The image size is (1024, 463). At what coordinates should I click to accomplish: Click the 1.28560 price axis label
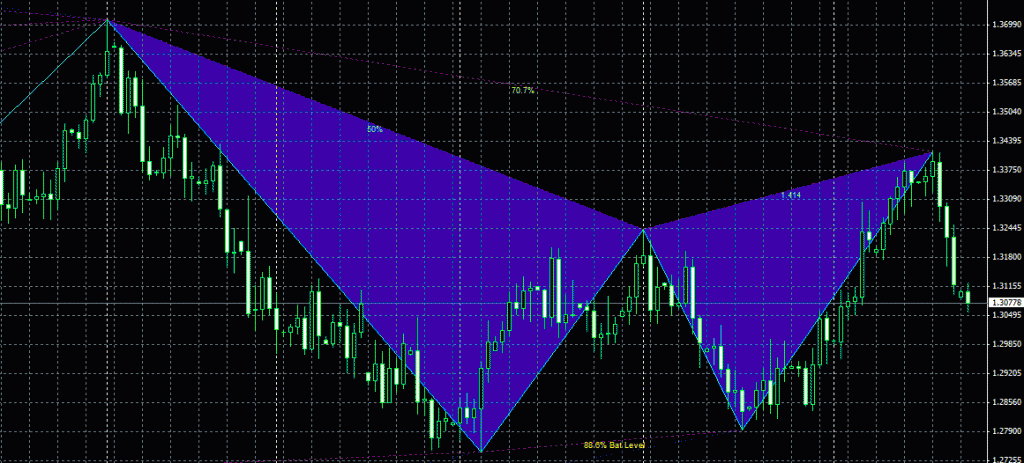1006,402
